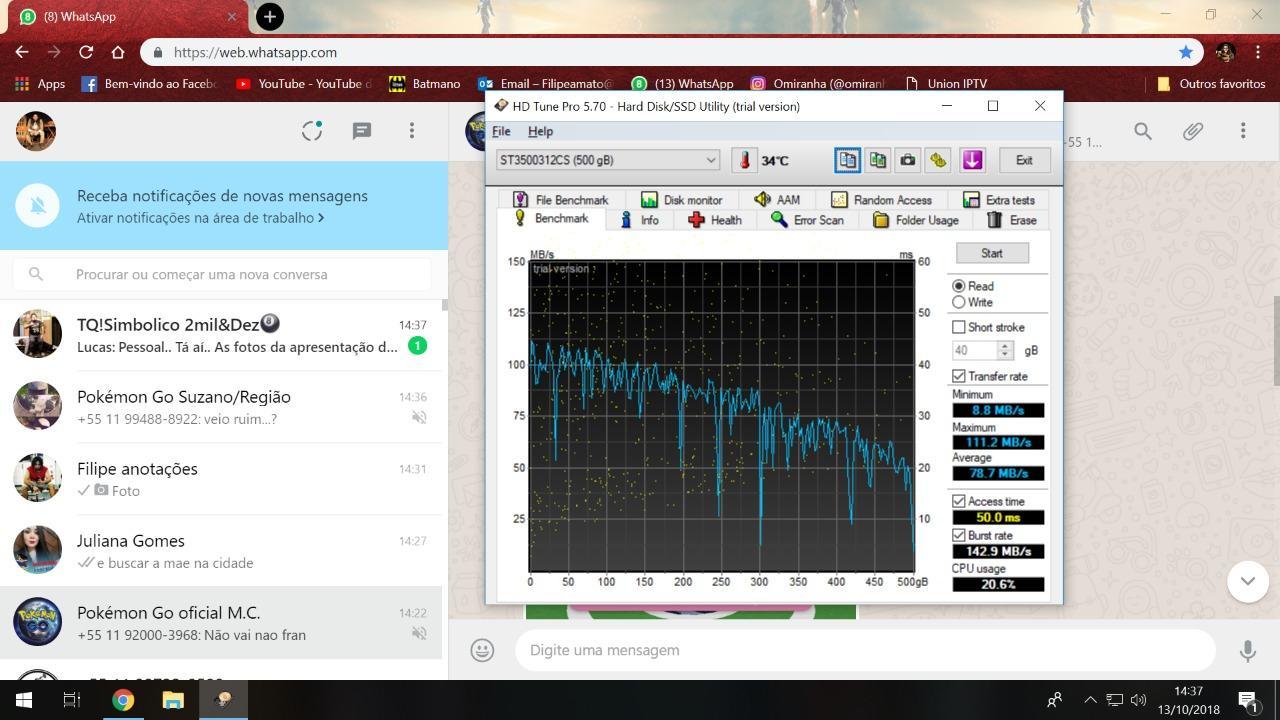Click the crossed bell notification icon
Viewport: 1280px width, 720px height.
38,205
